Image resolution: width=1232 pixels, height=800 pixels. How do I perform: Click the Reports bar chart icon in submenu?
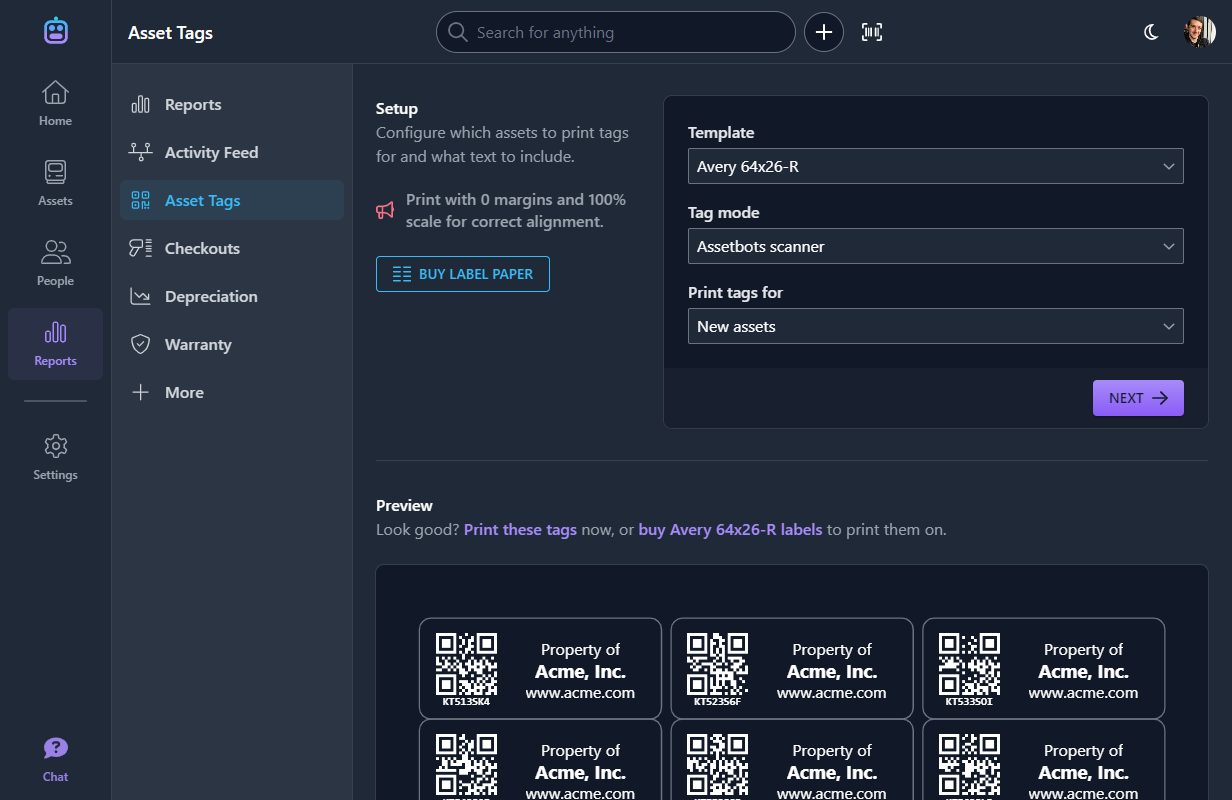[x=141, y=105]
